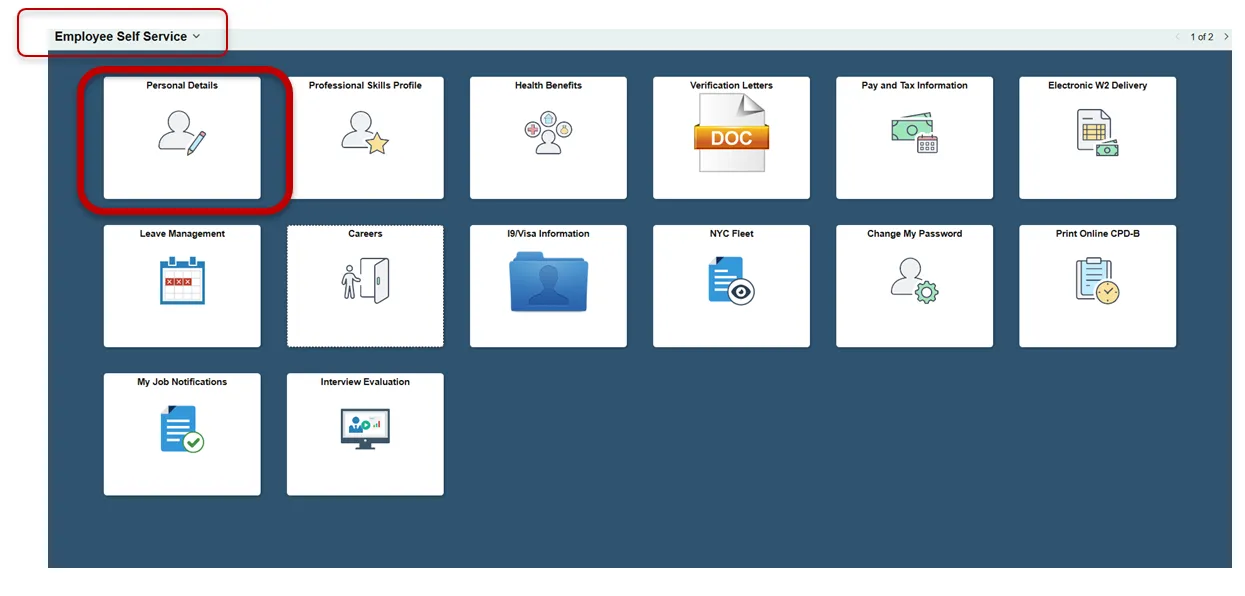Click the "Health Benefits" tile title
1245x596 pixels.
(548, 86)
